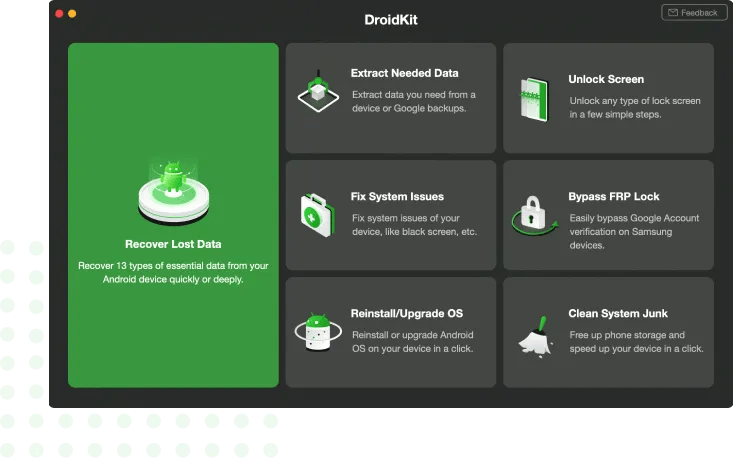Viewport: 733px width, 458px height.
Task: Open the Bypass FRP Lock title
Action: click(613, 196)
